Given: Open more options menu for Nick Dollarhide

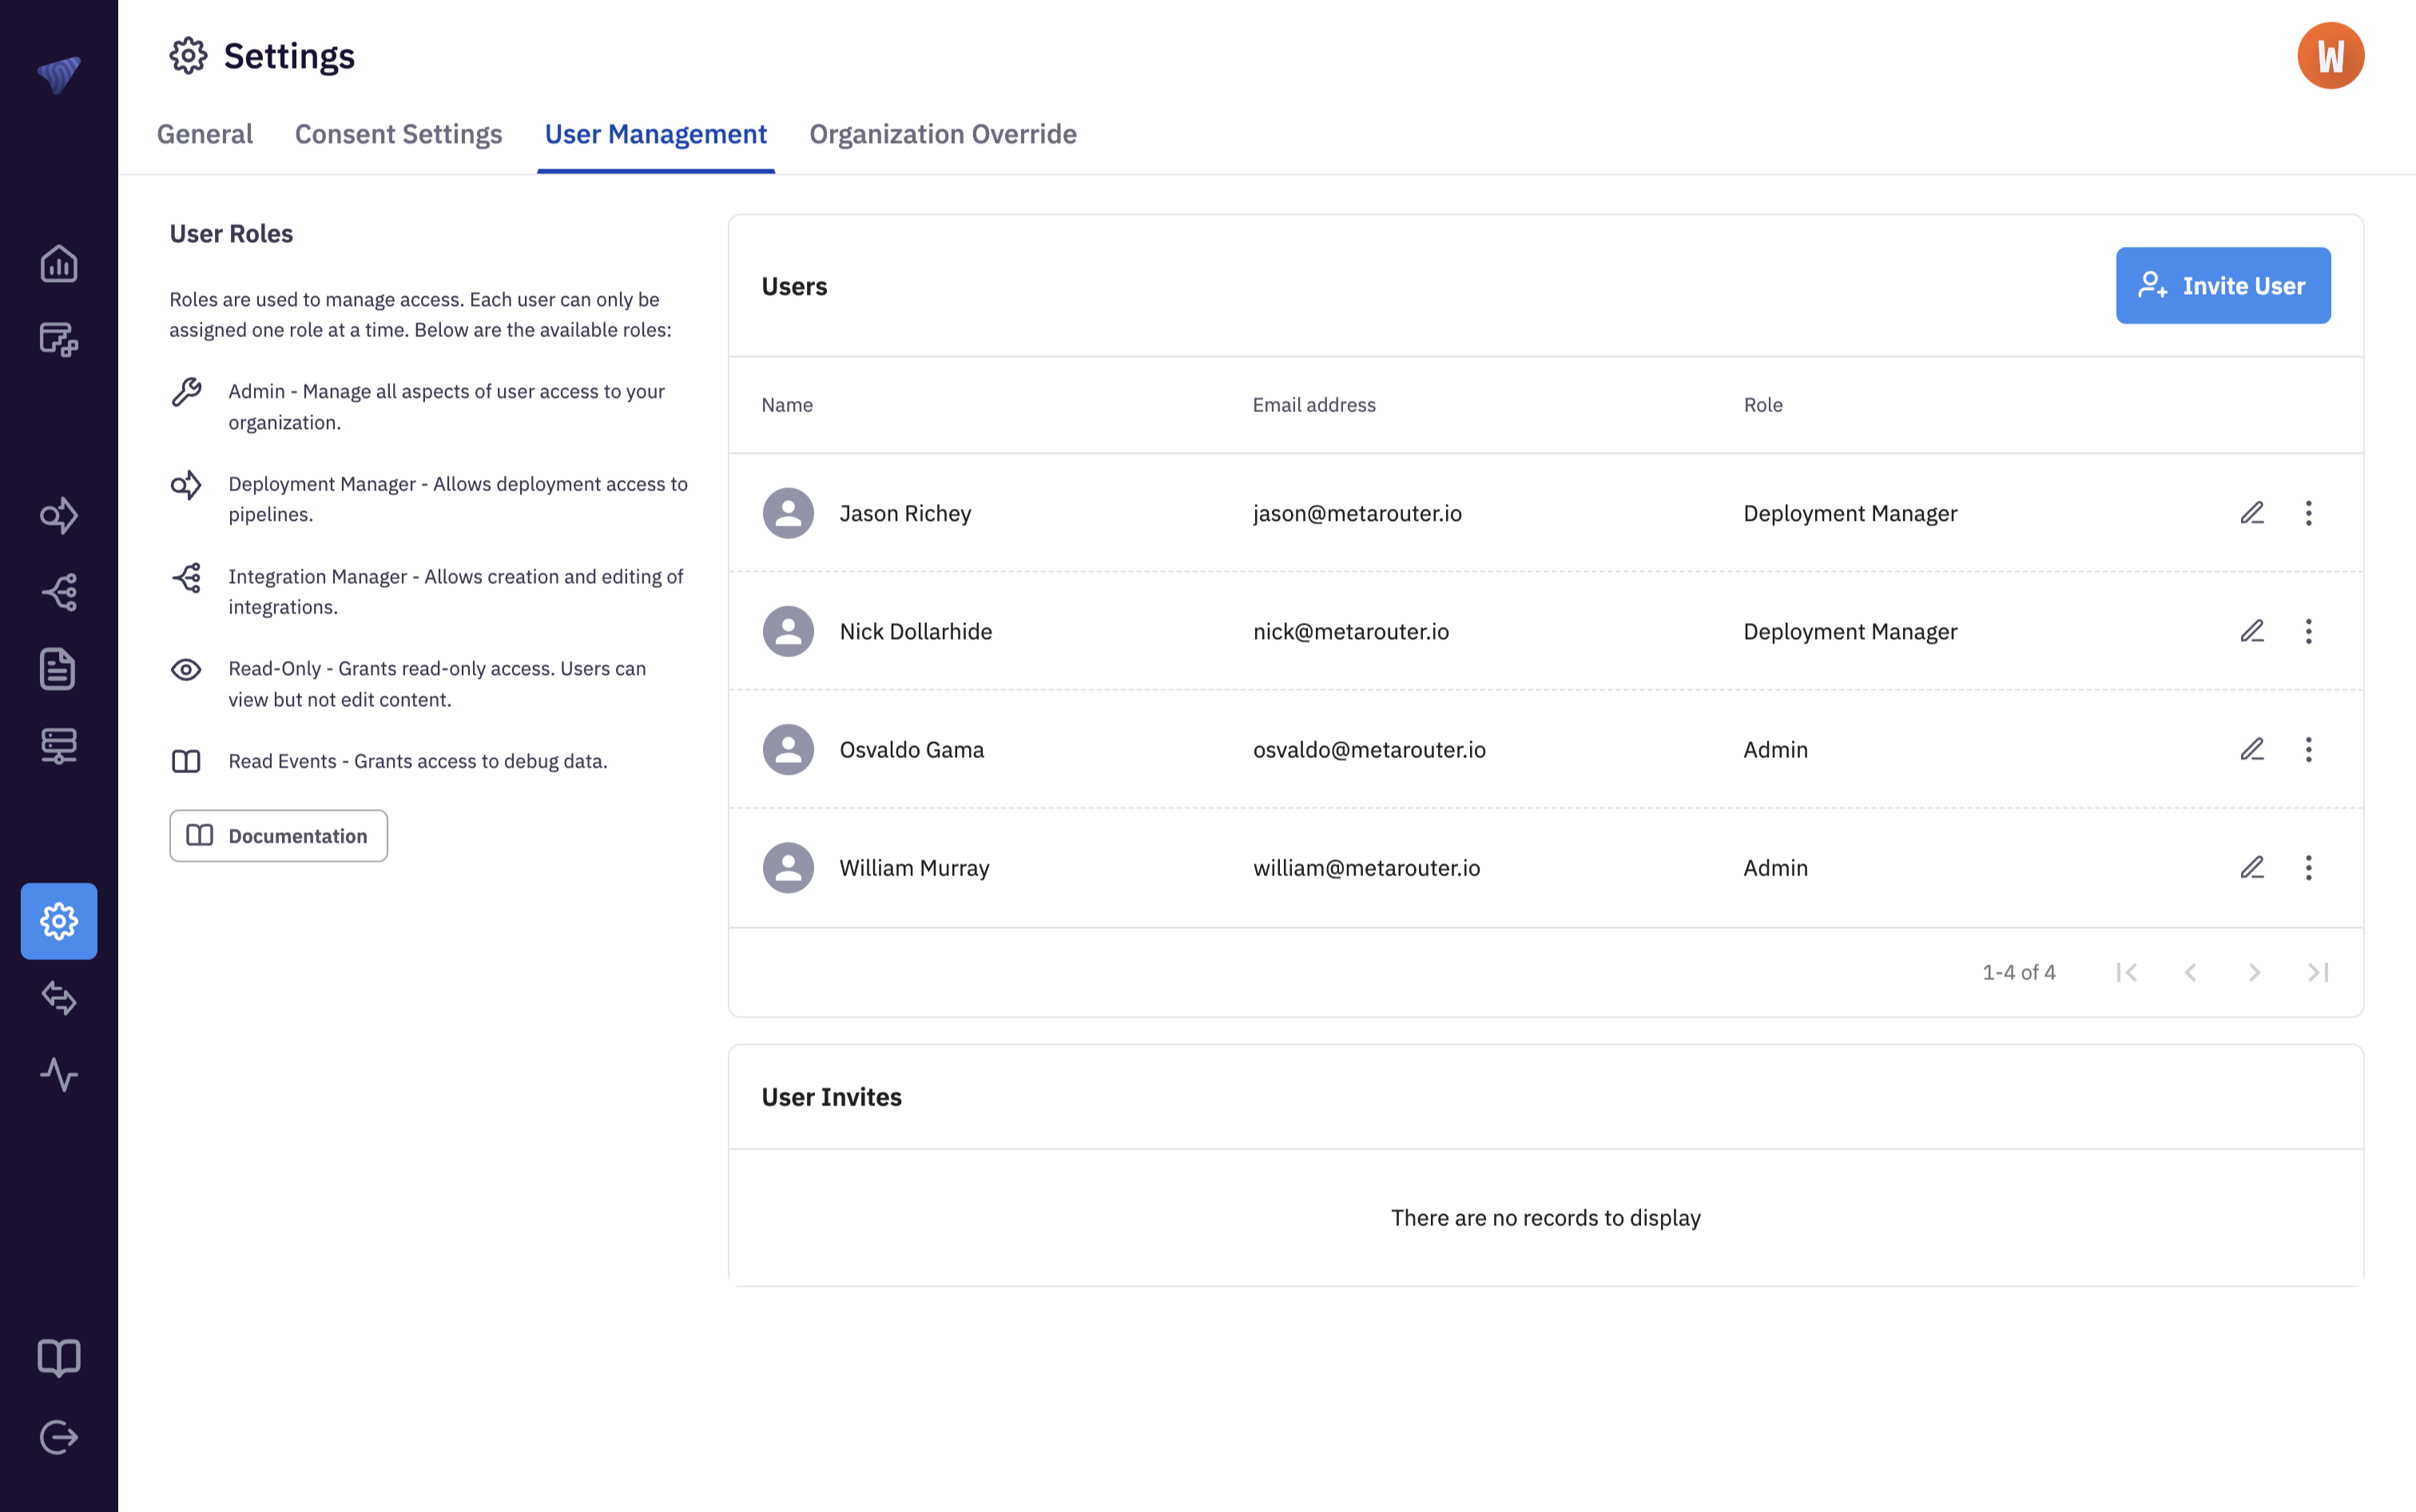Looking at the screenshot, I should (x=2308, y=631).
